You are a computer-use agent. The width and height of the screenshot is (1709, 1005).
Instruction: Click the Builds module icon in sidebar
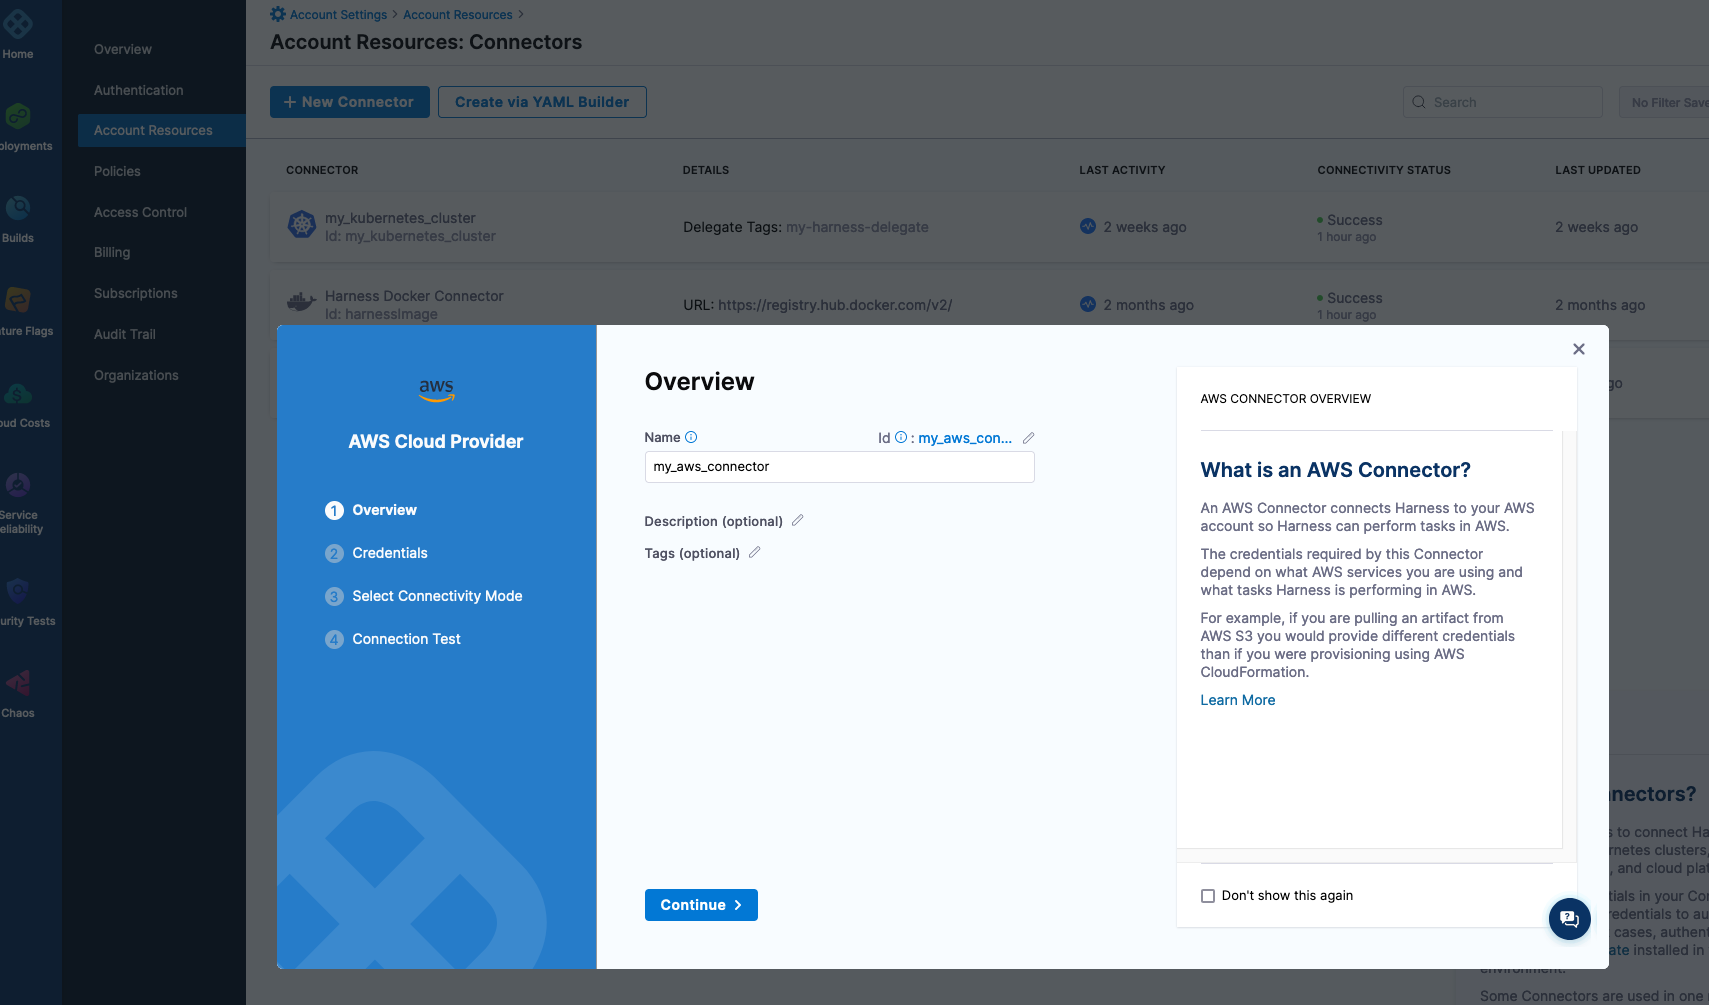coord(18,209)
